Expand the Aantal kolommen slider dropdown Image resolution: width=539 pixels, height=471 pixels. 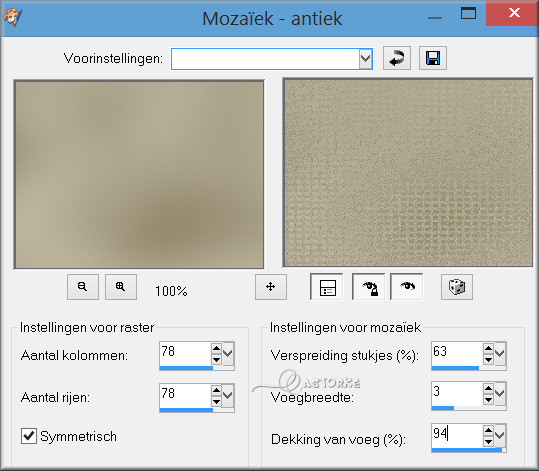coord(228,353)
